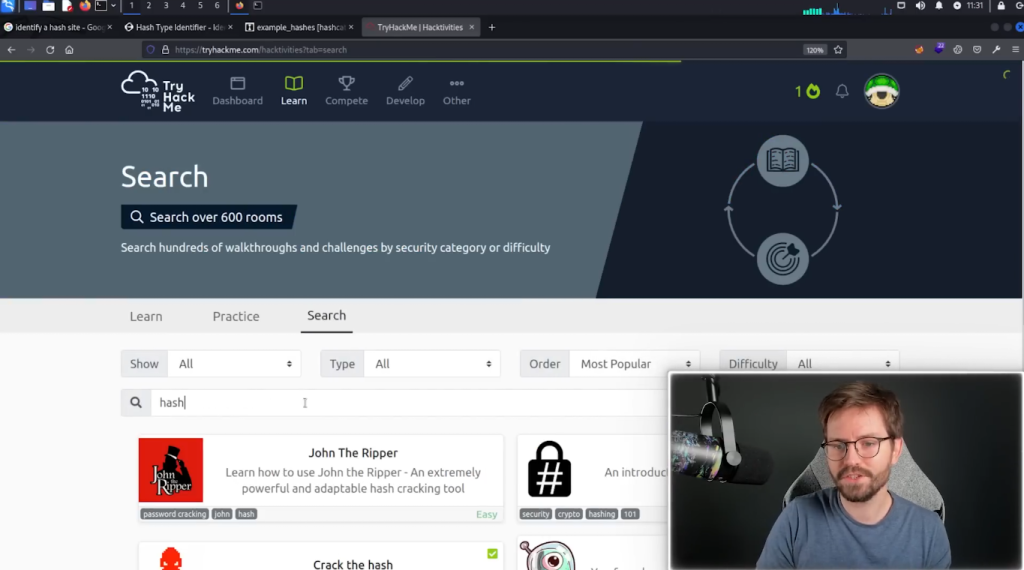Open the notifications bell on TryHackMe
The image size is (1024, 570).
[x=842, y=91]
